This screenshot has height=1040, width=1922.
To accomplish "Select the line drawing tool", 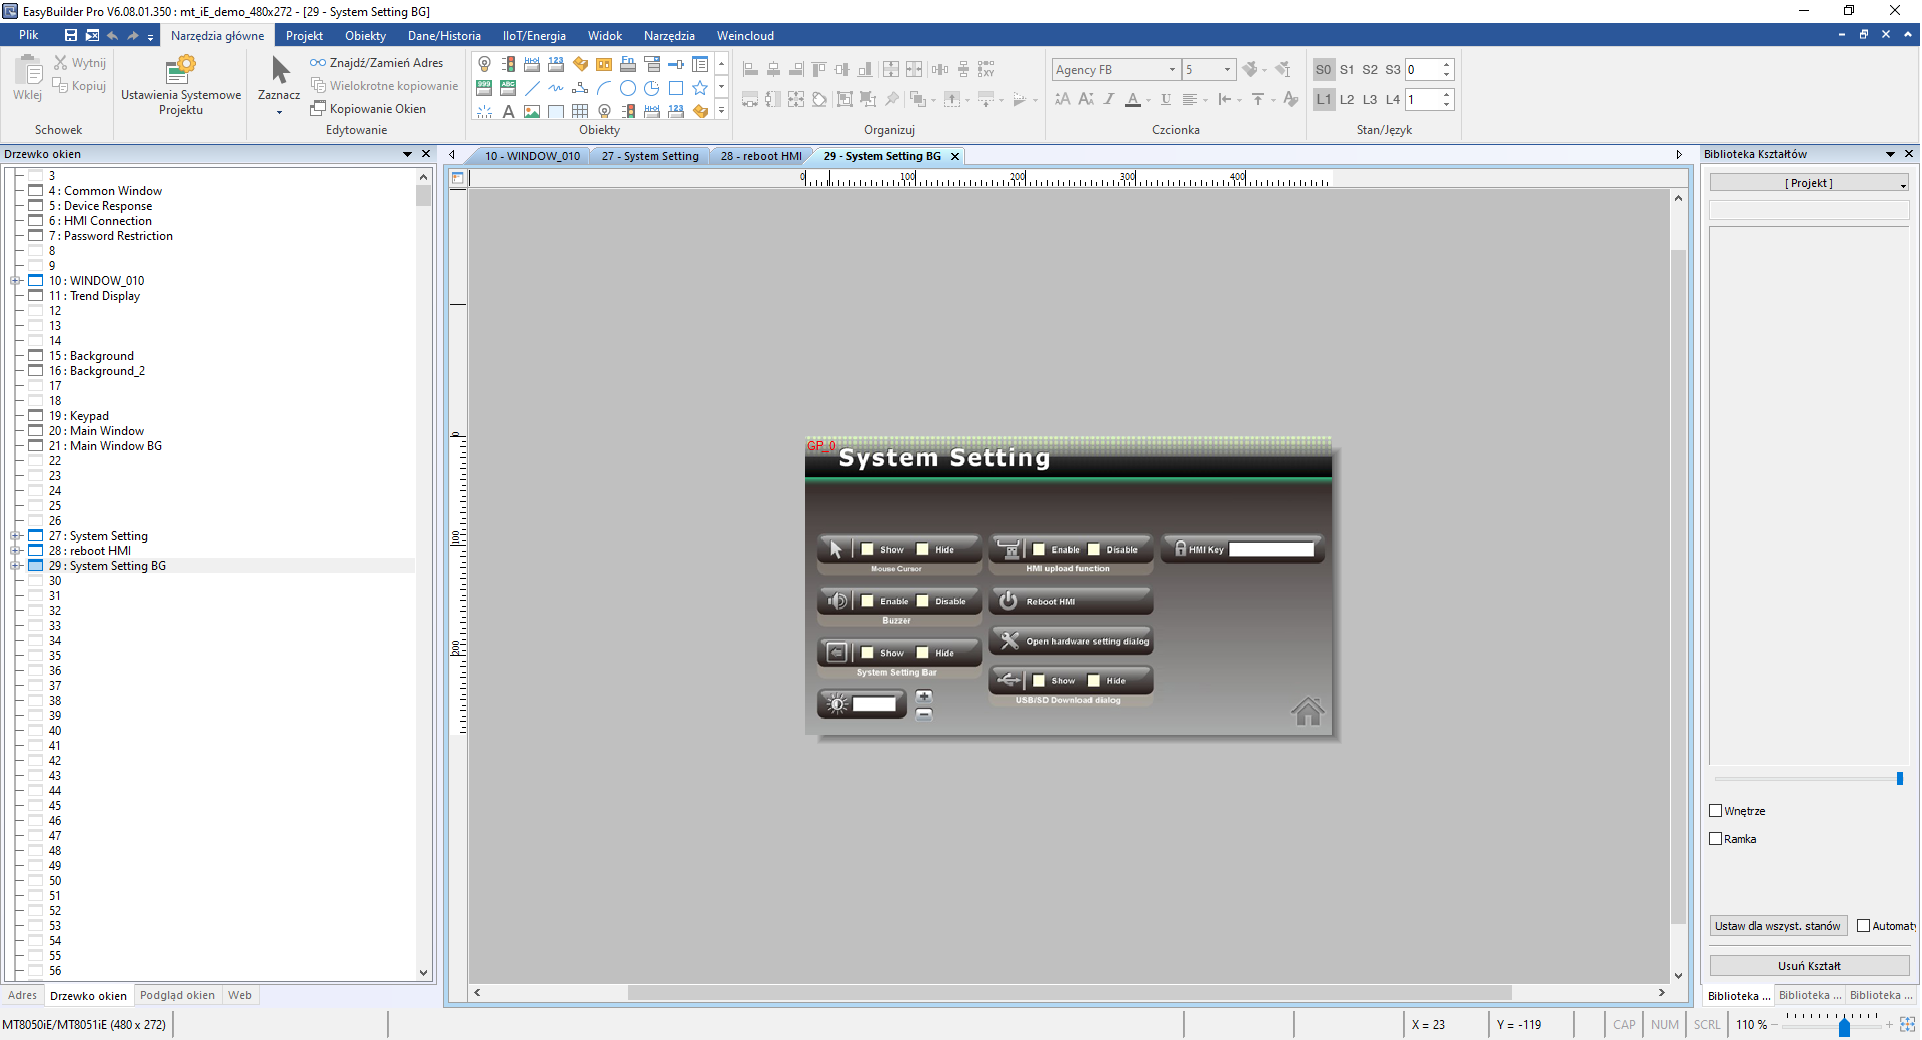I will coord(532,88).
